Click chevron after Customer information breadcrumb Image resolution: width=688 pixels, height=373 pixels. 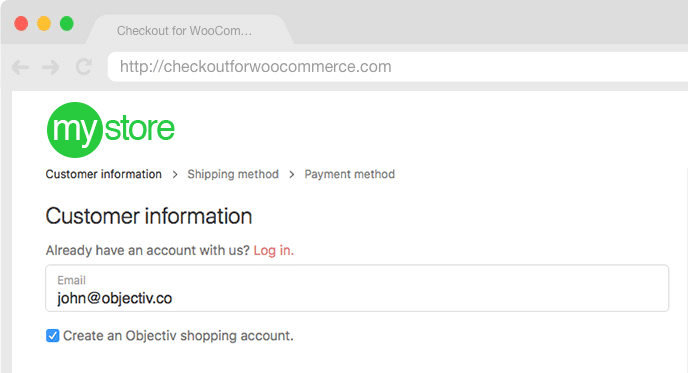coord(175,175)
